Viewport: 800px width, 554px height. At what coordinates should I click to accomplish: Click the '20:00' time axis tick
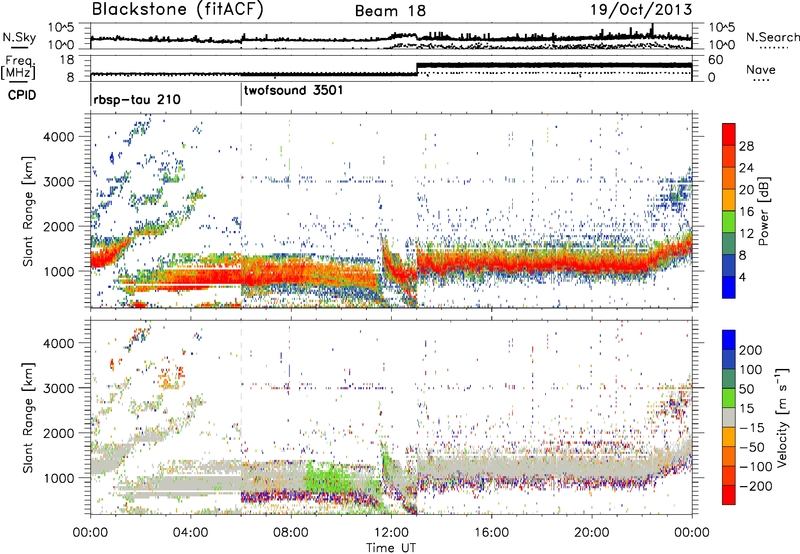591,533
